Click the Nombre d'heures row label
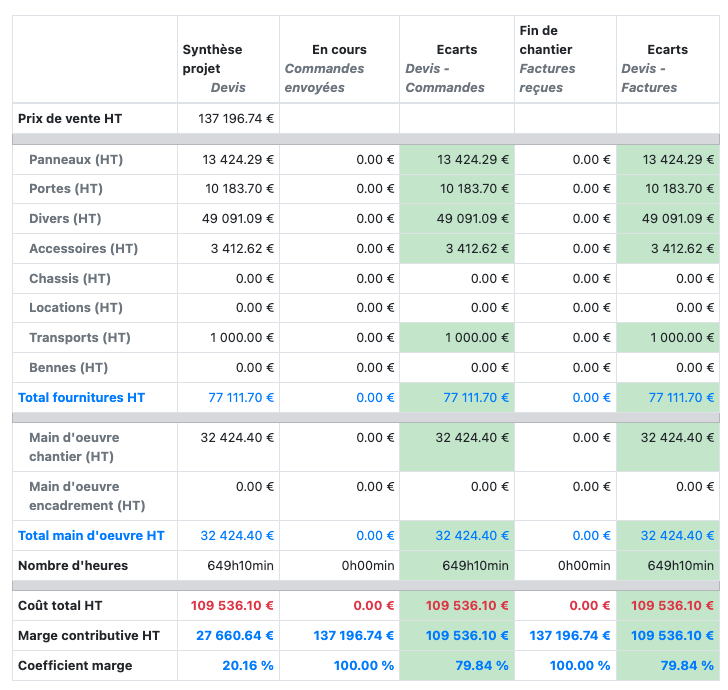Screen dimensions: 728x690 point(73,565)
